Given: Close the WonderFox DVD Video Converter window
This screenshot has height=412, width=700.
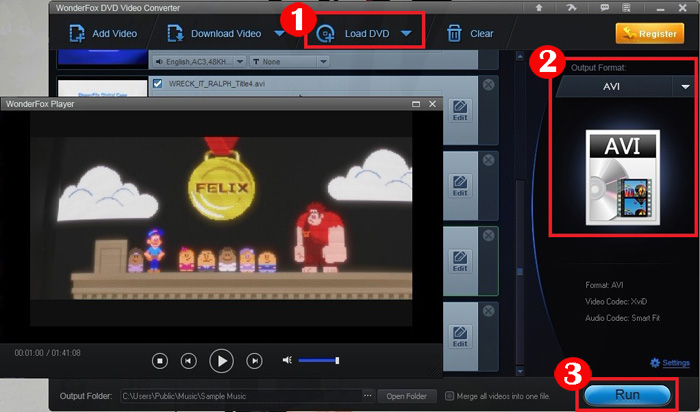Looking at the screenshot, I should [x=683, y=8].
